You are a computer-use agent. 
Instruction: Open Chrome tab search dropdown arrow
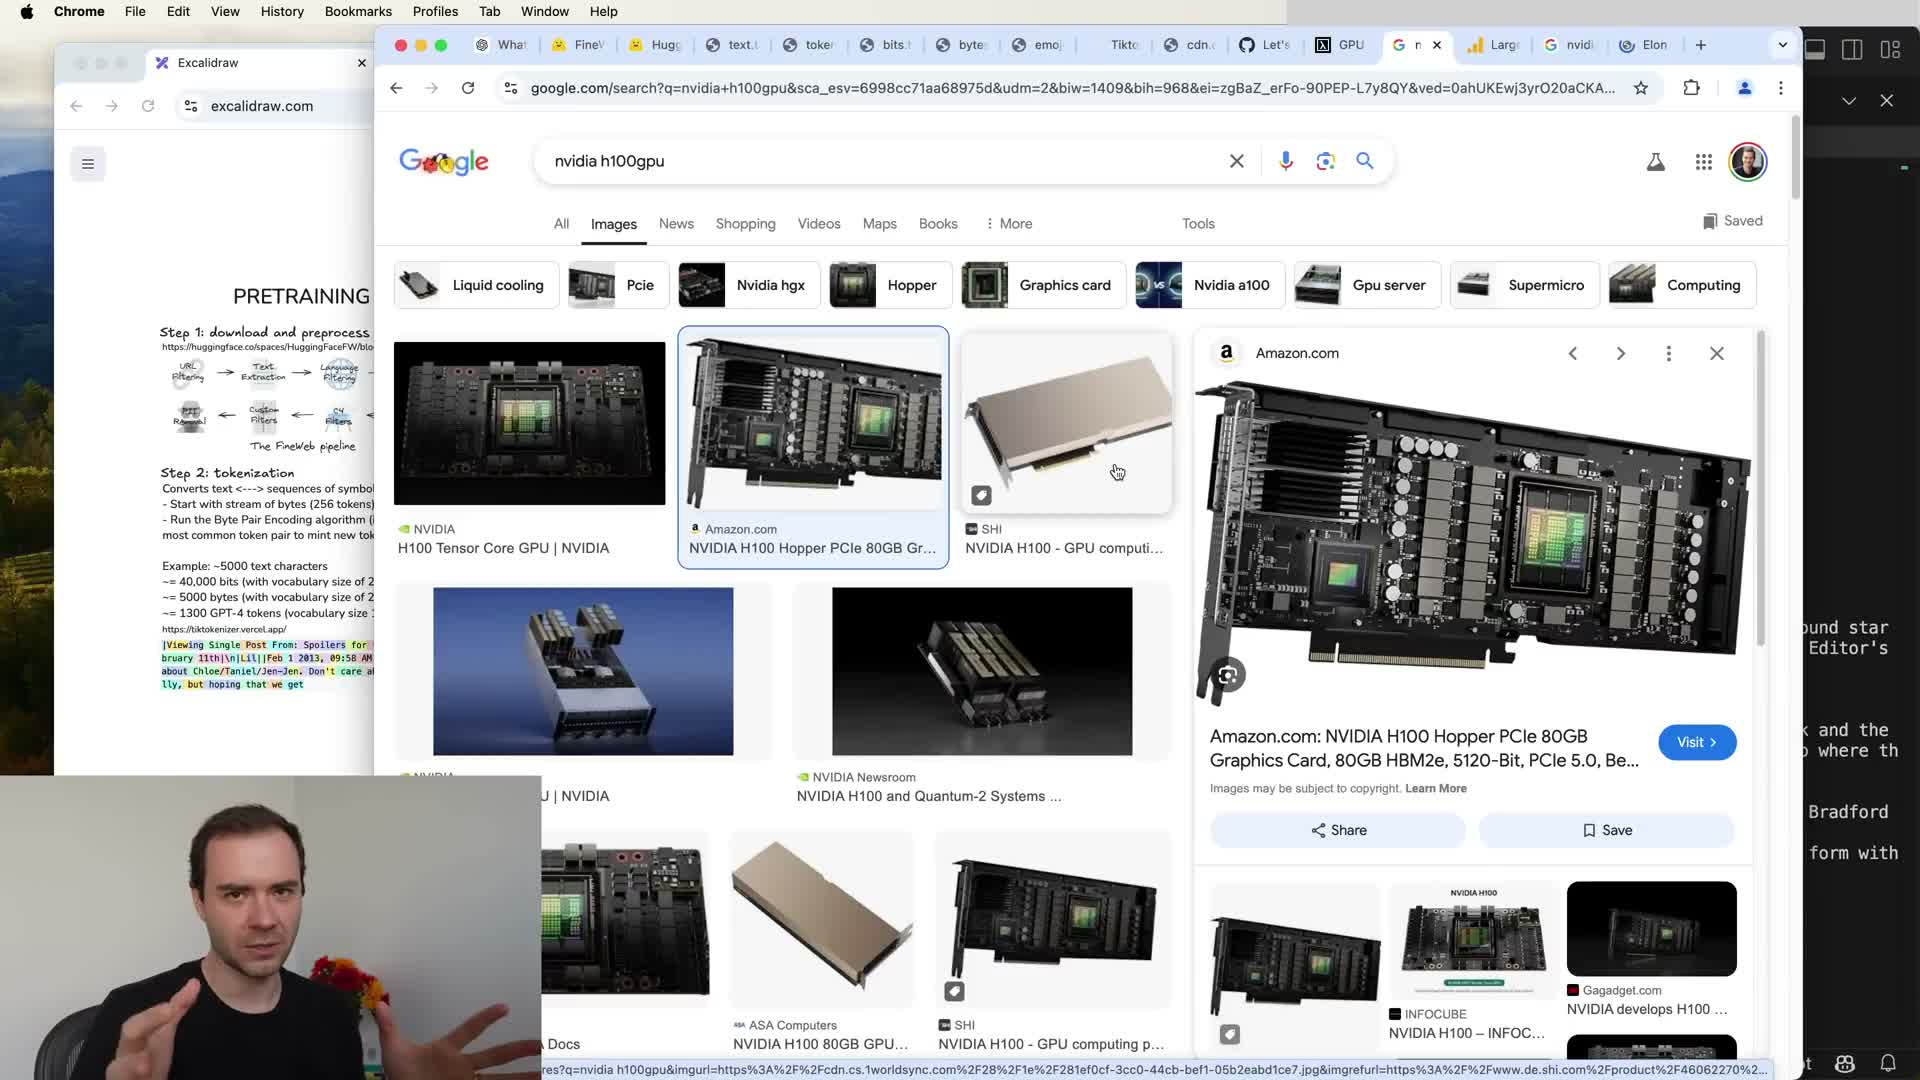[1782, 45]
